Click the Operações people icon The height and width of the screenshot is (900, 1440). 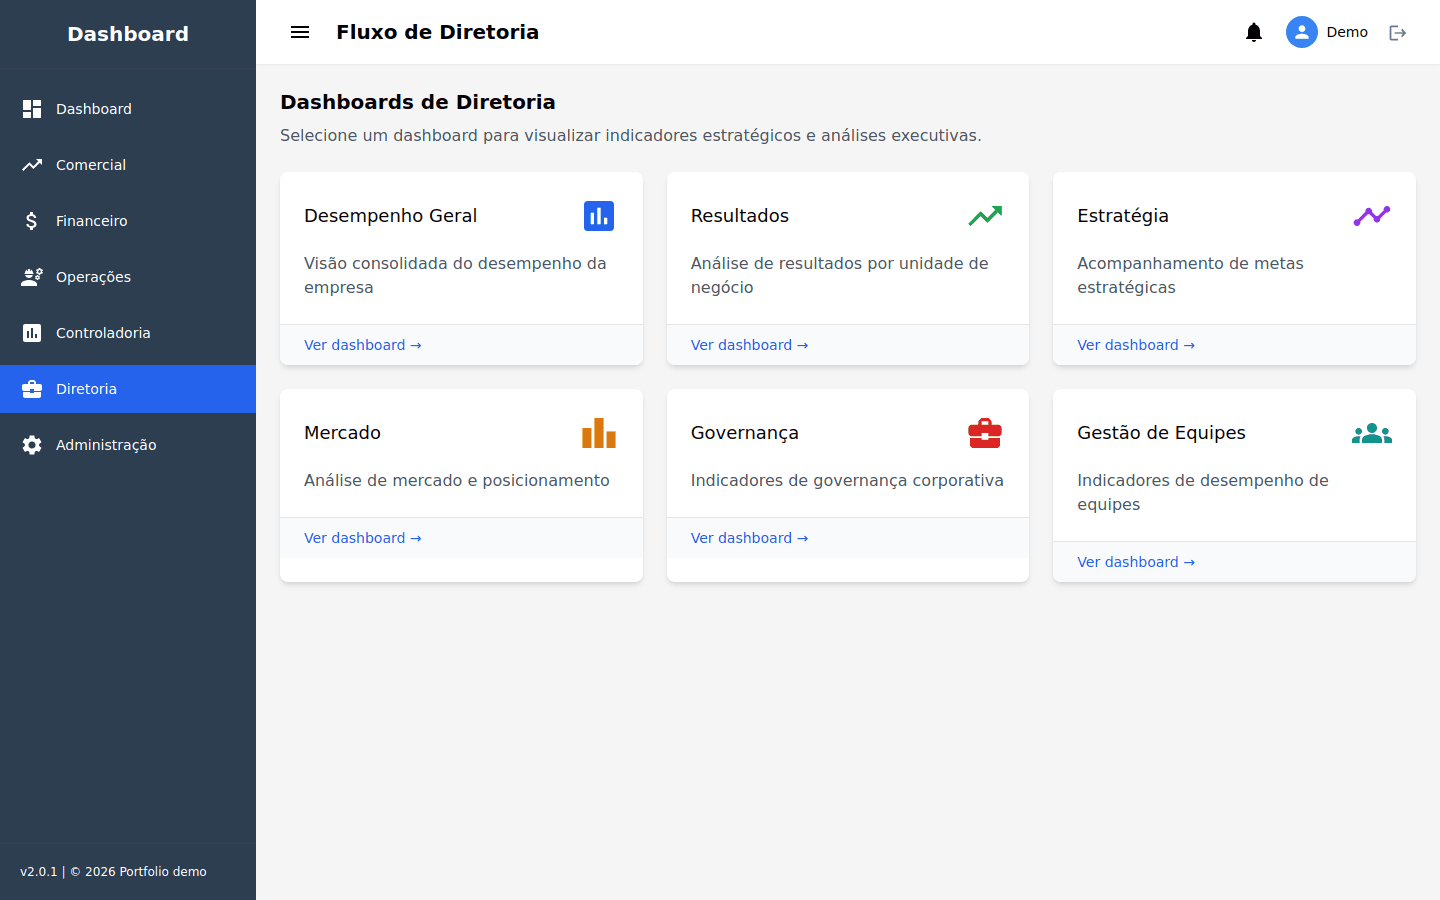tap(32, 277)
